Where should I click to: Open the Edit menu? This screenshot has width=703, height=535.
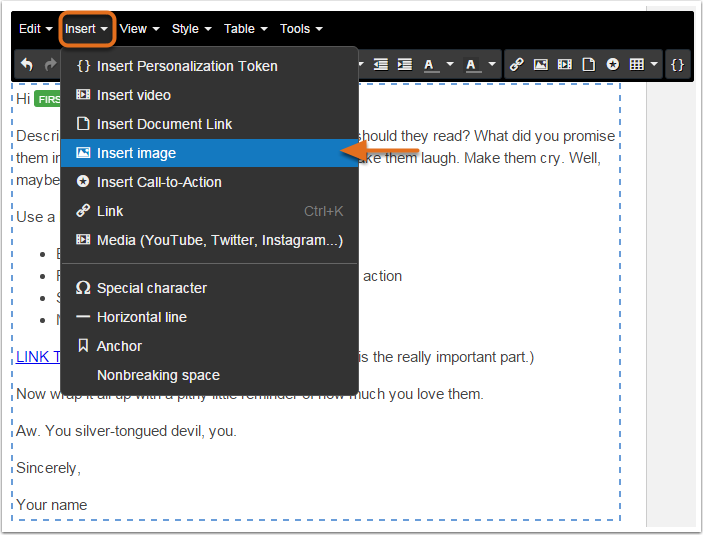[35, 29]
